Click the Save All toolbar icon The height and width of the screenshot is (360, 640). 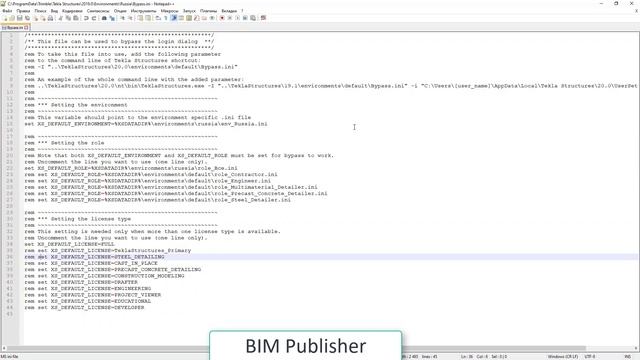click(27, 18)
